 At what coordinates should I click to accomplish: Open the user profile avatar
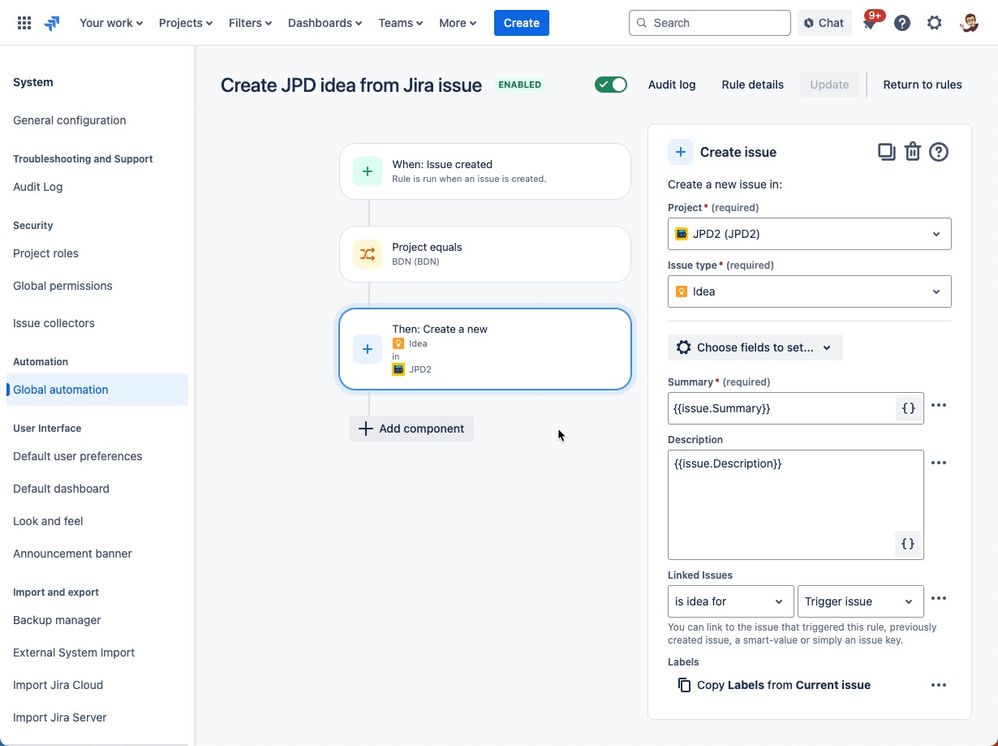(969, 23)
